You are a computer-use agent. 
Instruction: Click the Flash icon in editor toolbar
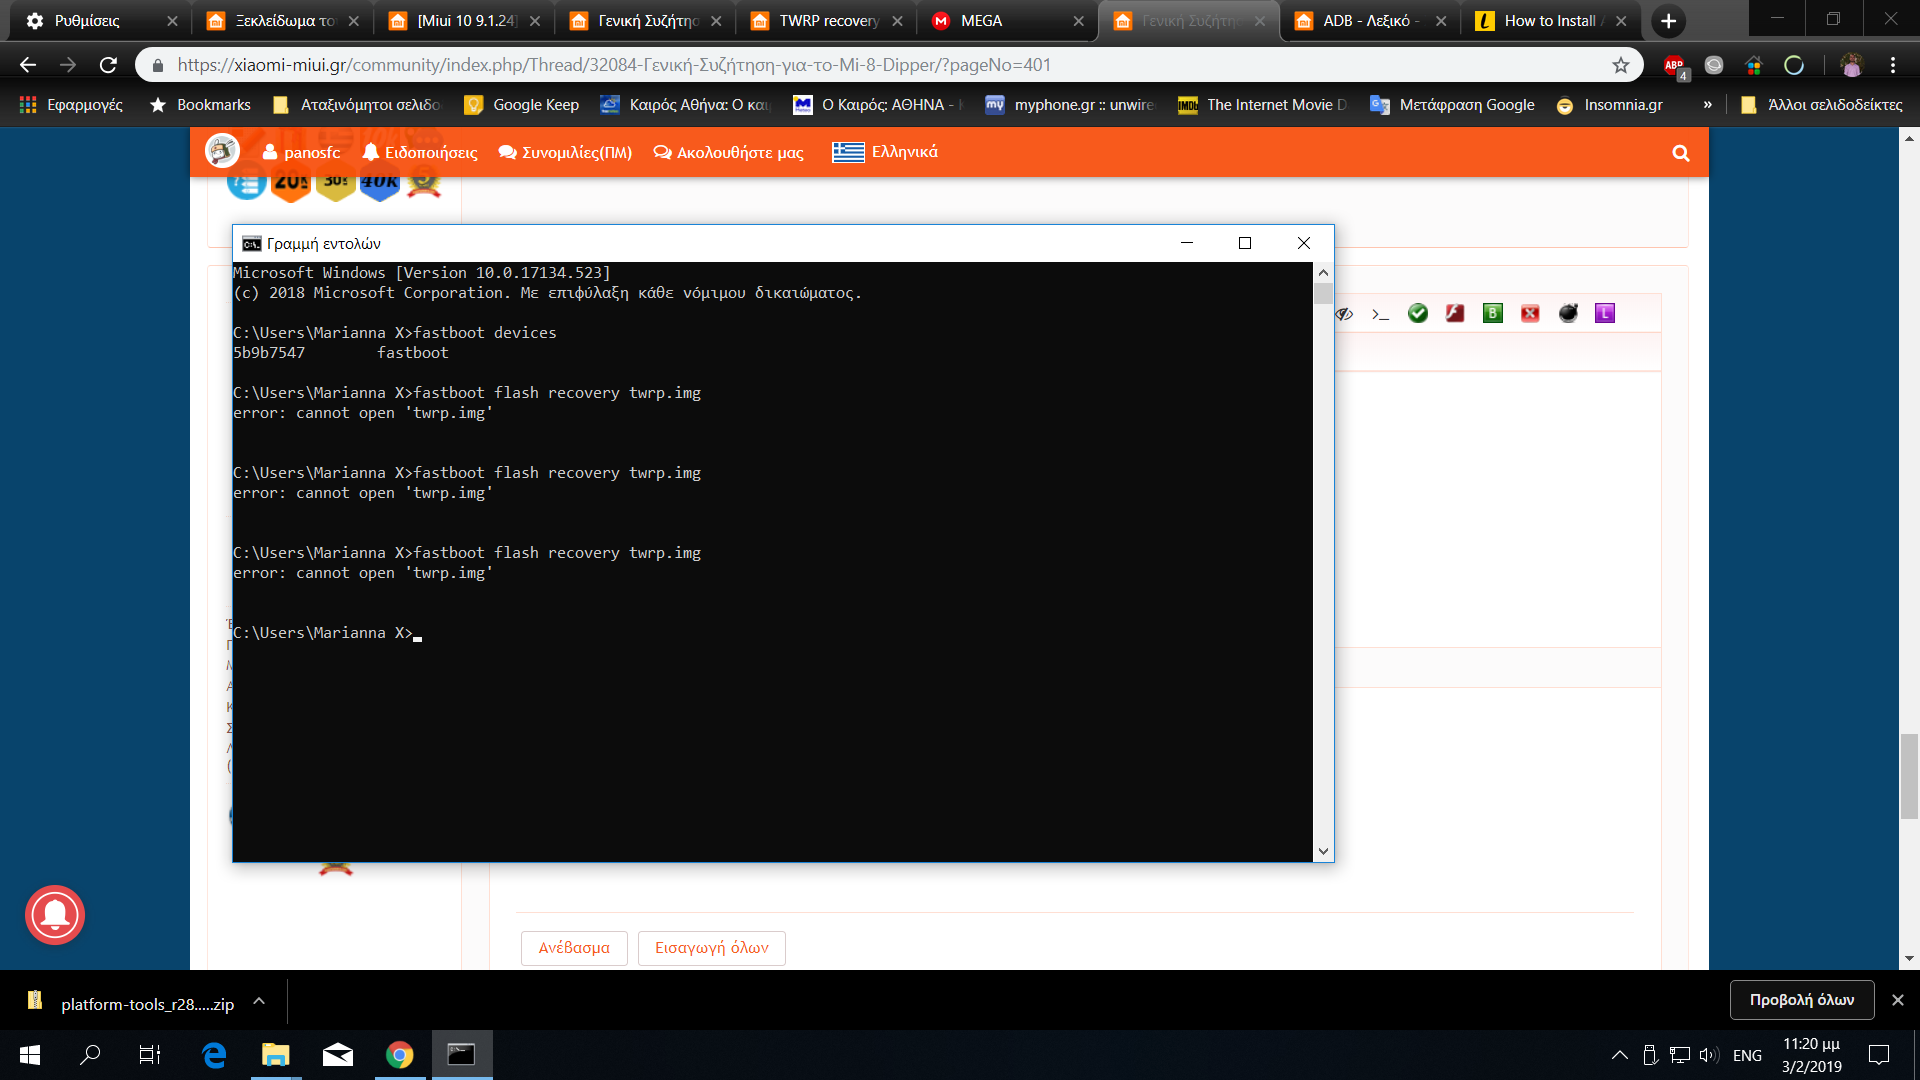point(1455,314)
